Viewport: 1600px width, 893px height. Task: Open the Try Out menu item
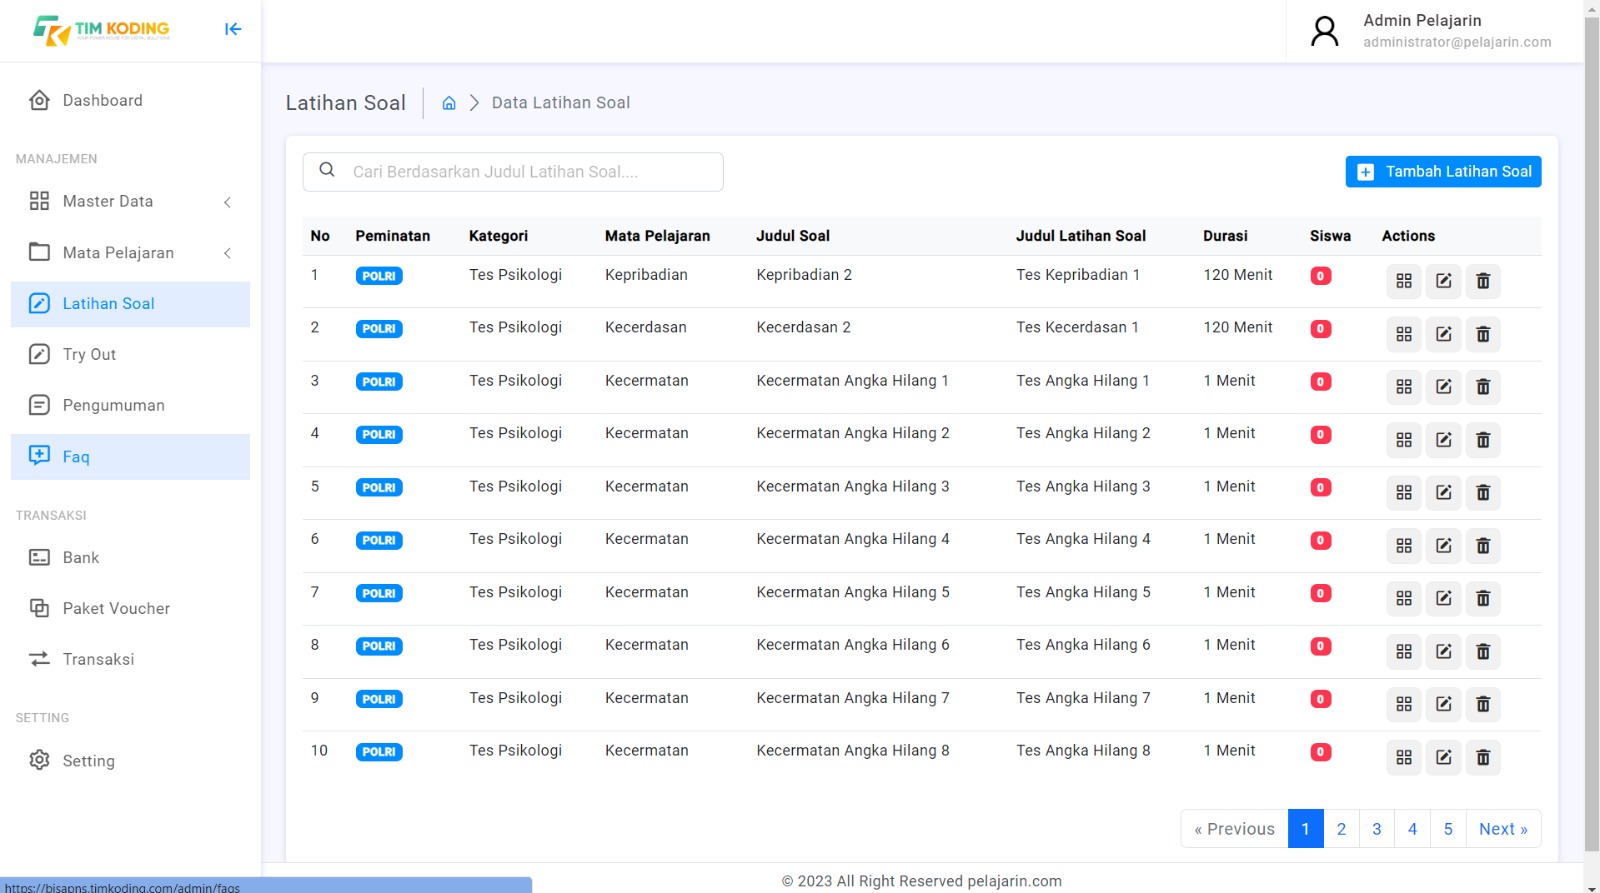click(x=130, y=354)
